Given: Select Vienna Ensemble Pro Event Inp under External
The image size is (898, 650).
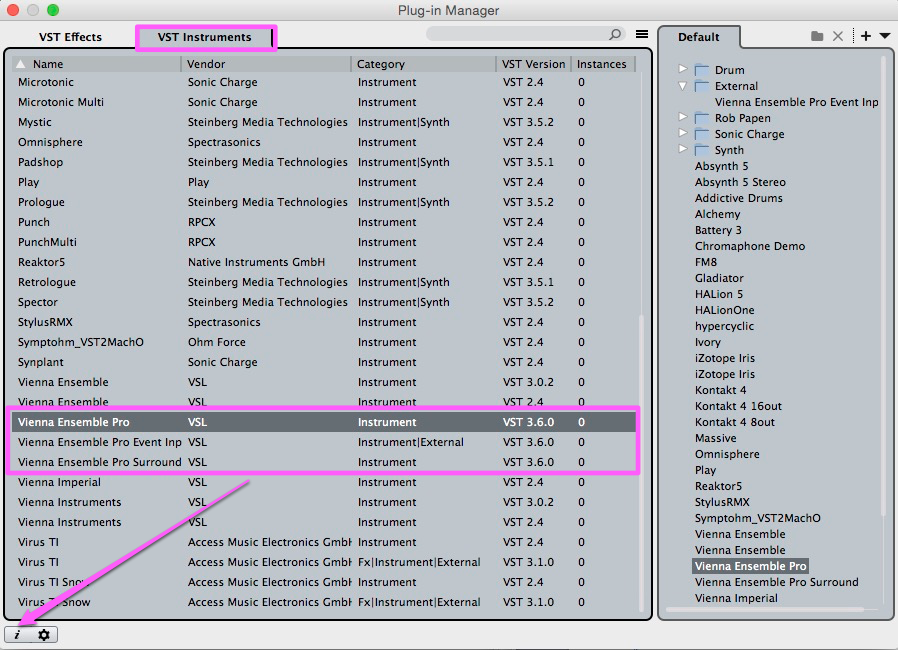Looking at the screenshot, I should coord(796,102).
